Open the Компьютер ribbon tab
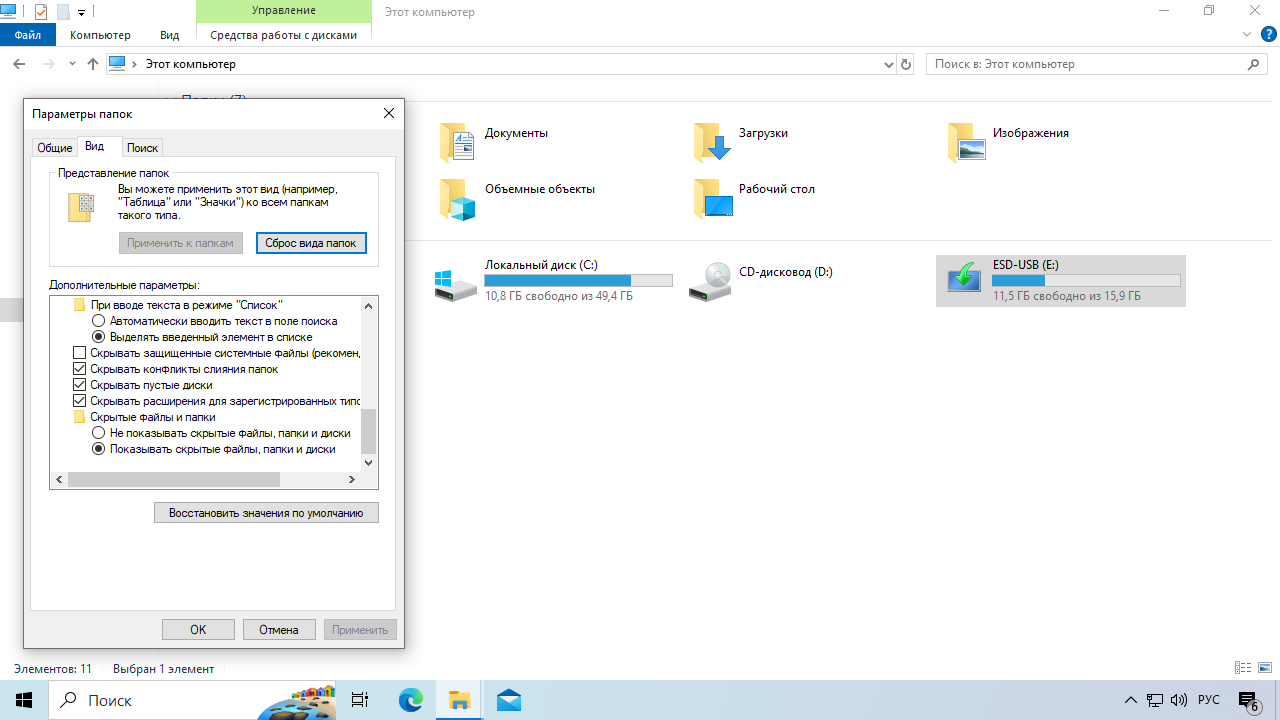Image resolution: width=1280 pixels, height=720 pixels. (100, 35)
